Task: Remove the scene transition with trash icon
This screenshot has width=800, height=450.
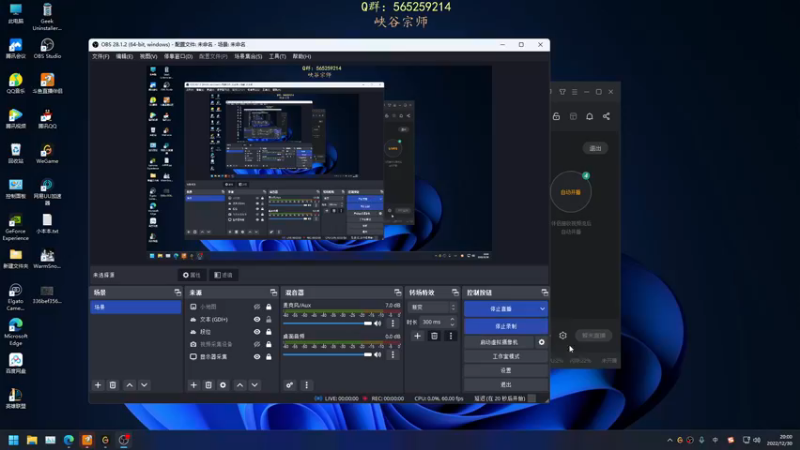Action: (x=434, y=336)
